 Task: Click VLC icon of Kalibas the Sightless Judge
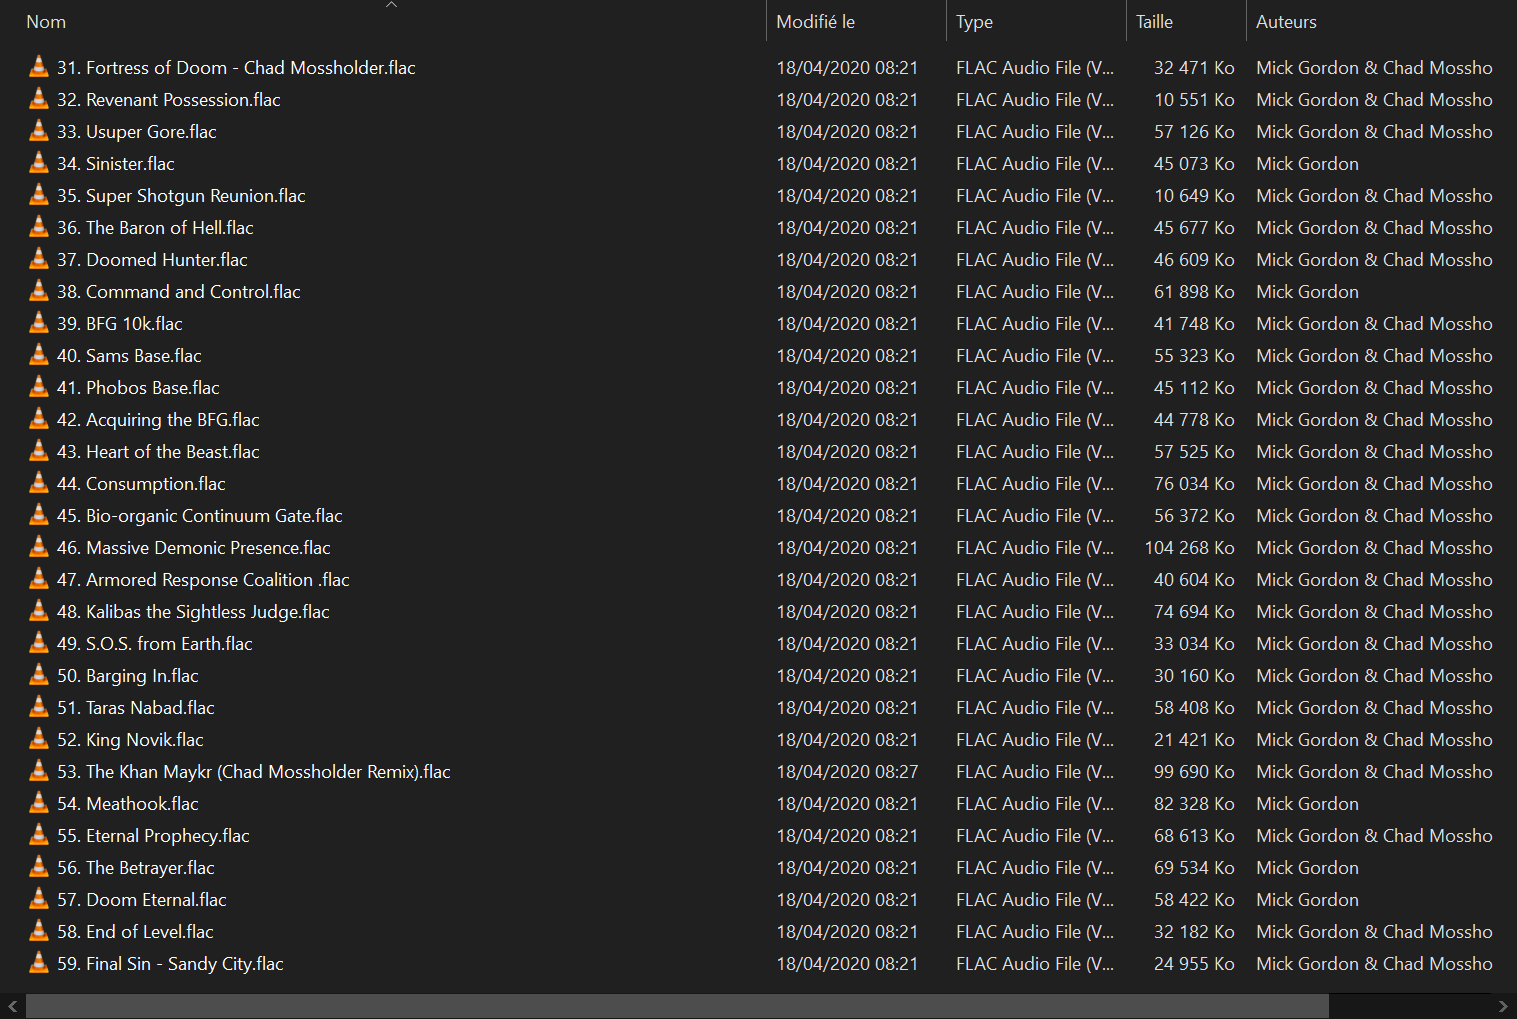(x=39, y=612)
